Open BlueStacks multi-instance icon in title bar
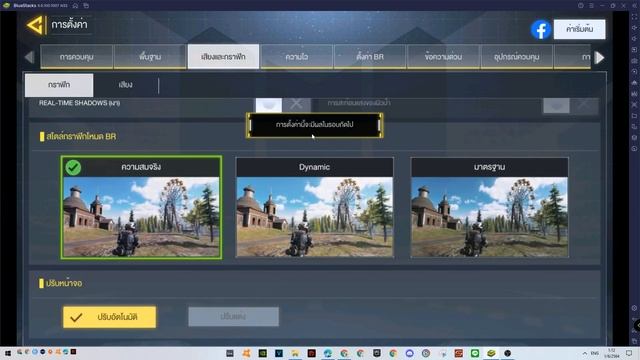This screenshot has width=640, height=360. click(x=86, y=6)
